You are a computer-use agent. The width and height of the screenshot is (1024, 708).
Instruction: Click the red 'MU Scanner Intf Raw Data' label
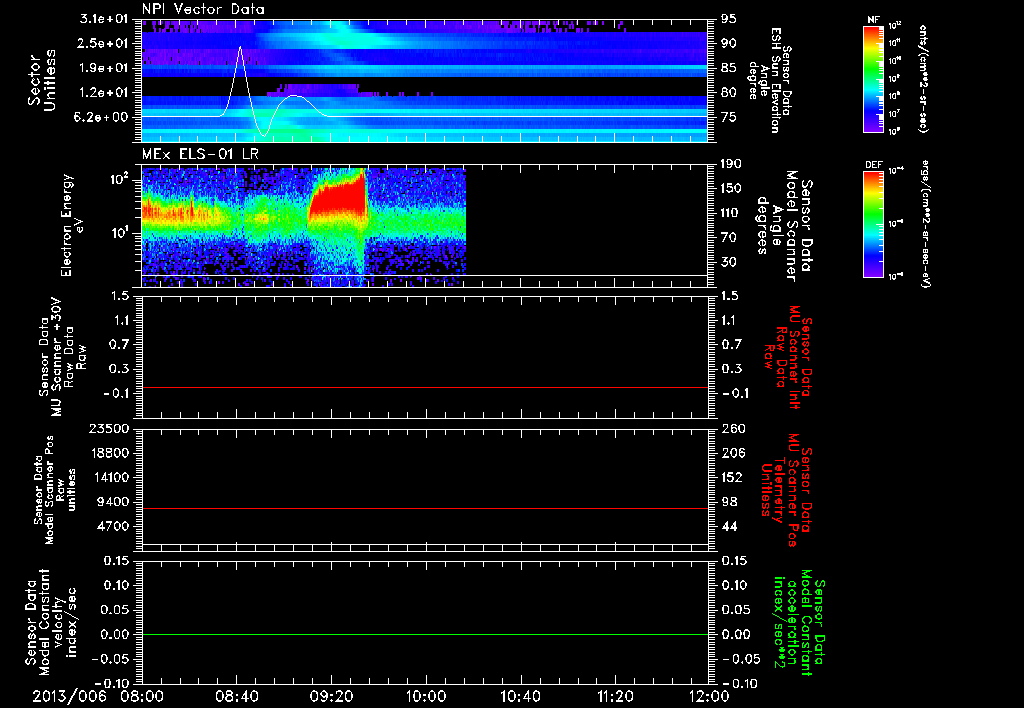point(788,357)
